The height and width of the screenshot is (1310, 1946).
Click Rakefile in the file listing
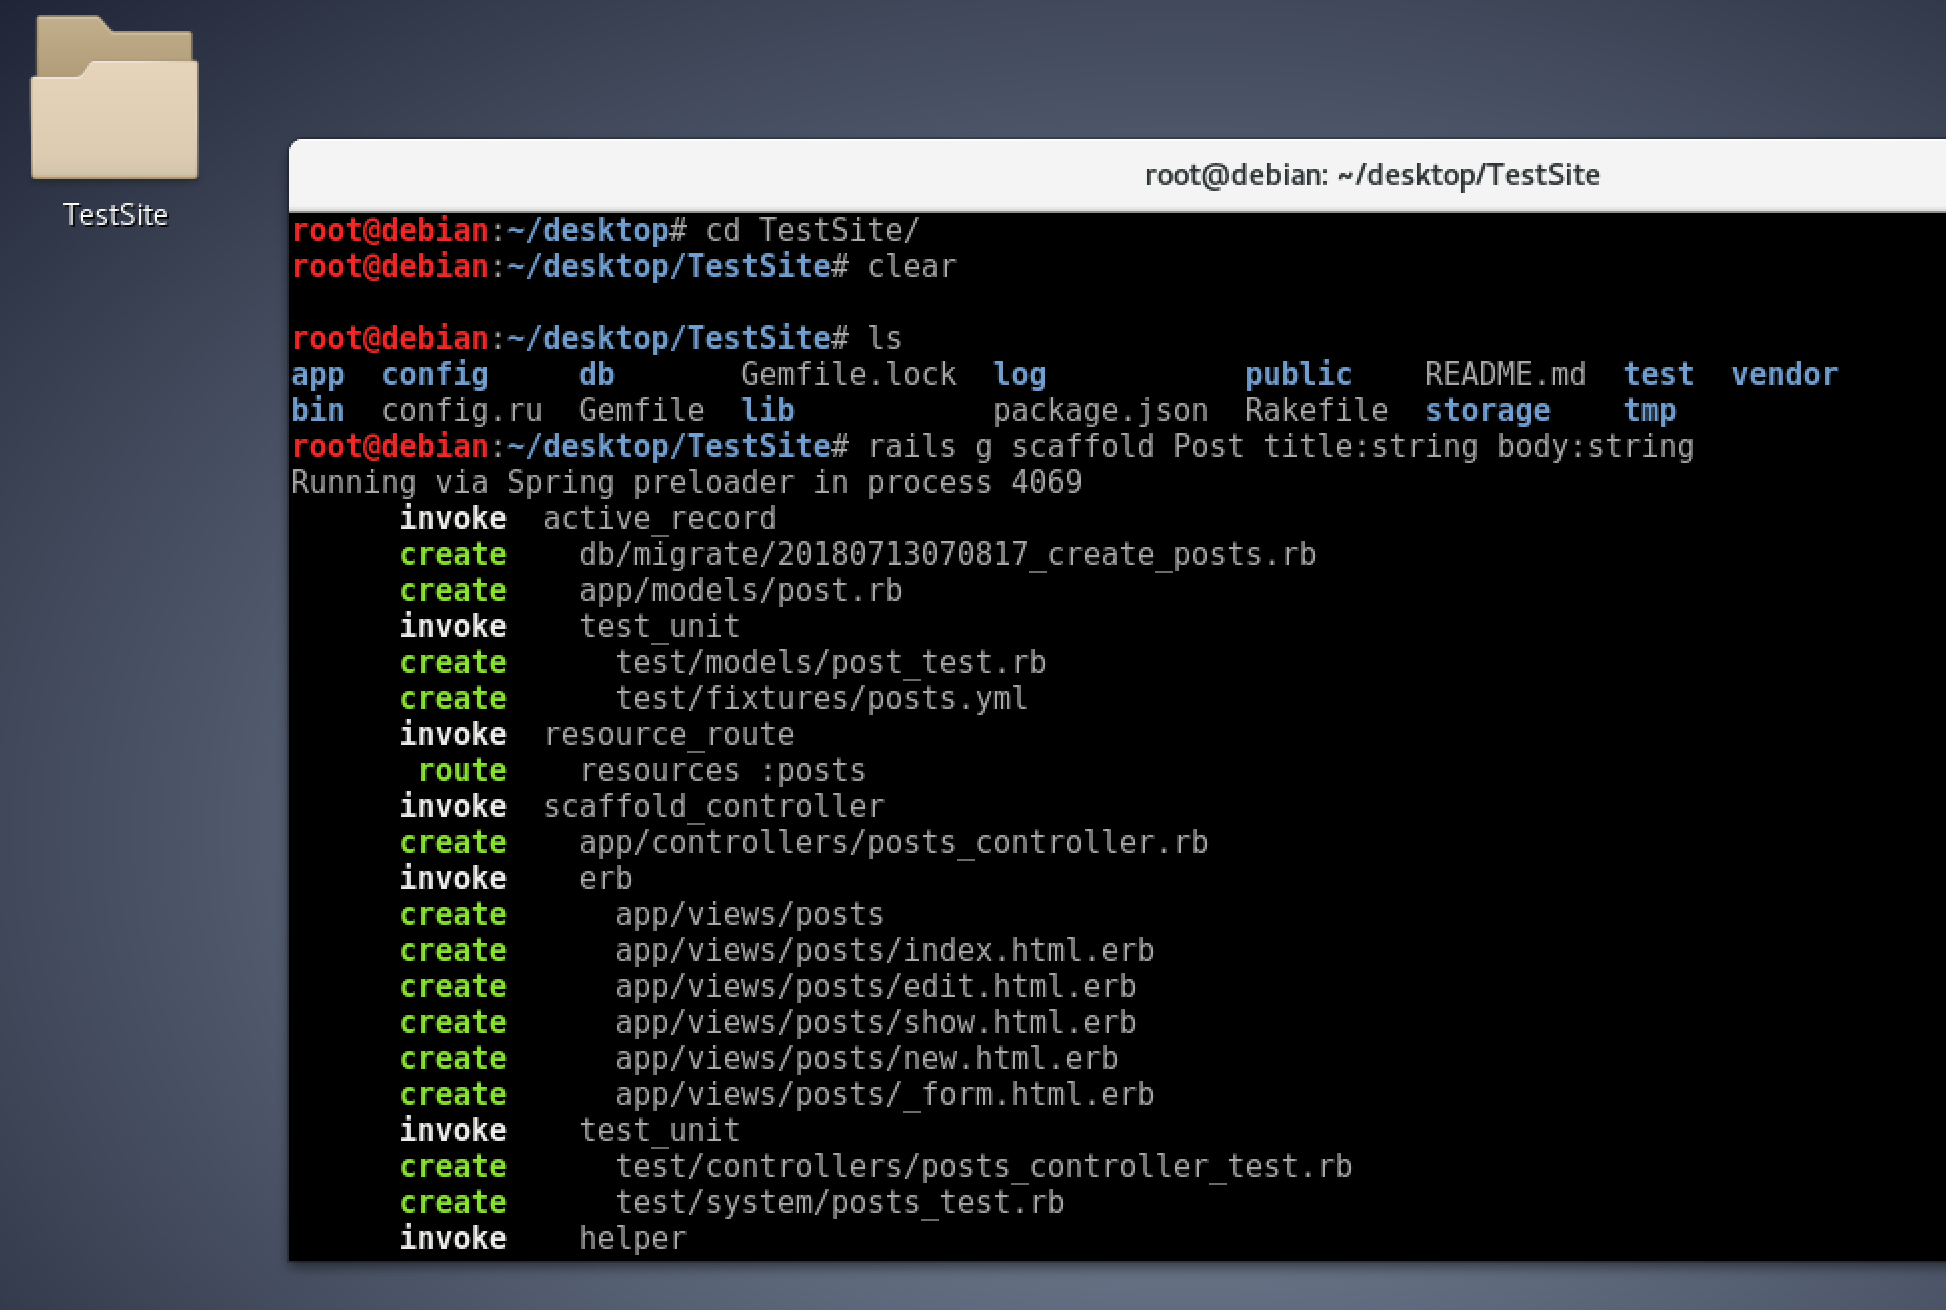(x=1316, y=410)
